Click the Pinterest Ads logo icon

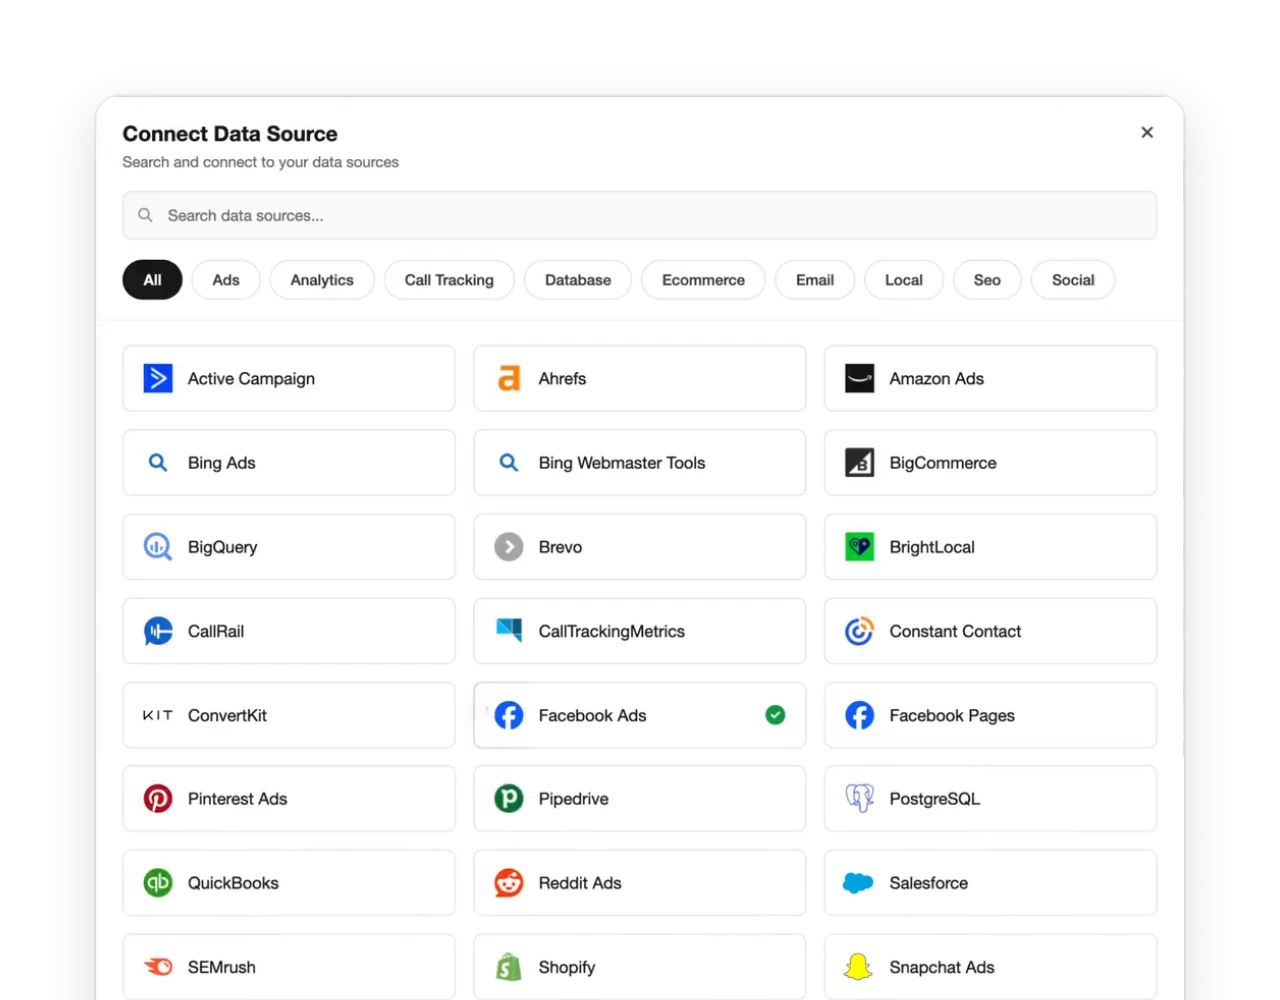coord(158,798)
